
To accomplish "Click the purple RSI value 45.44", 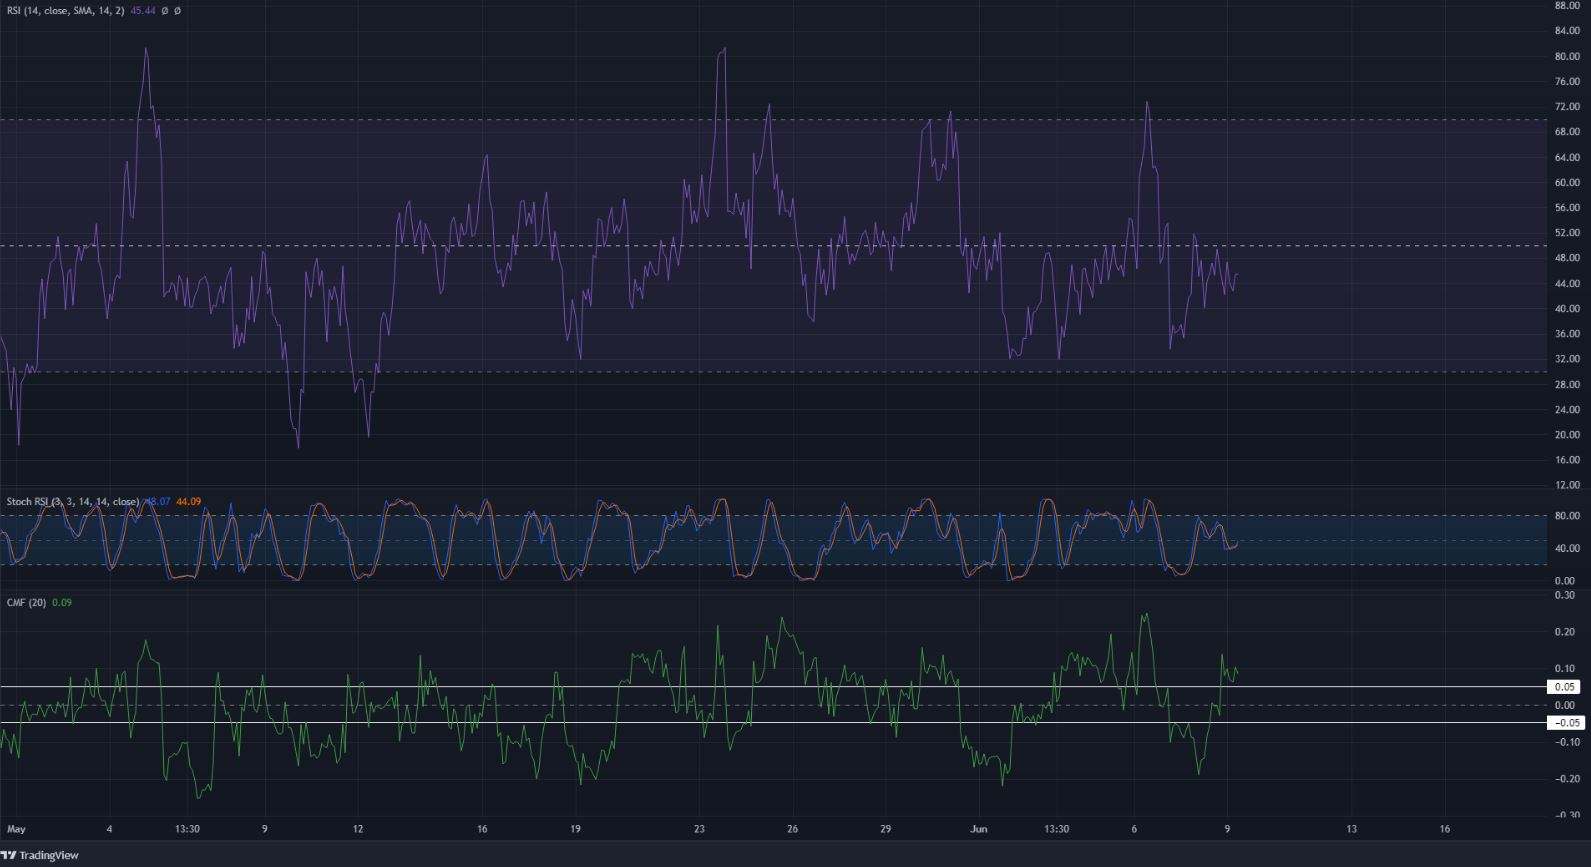I will coord(143,10).
